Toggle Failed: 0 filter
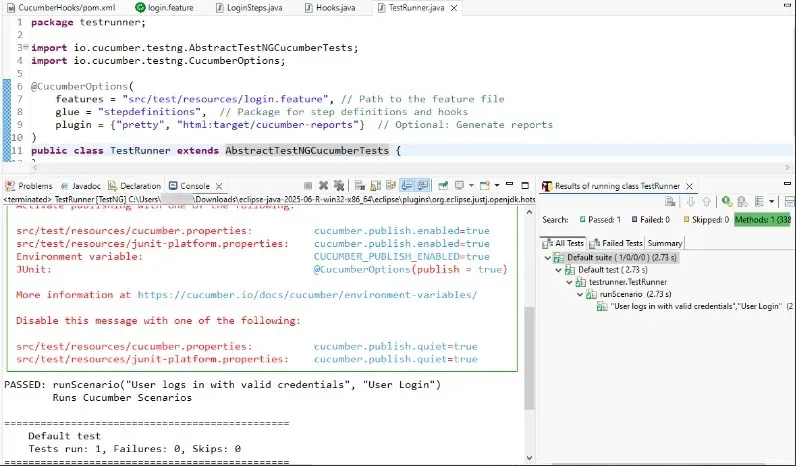 [x=650, y=220]
